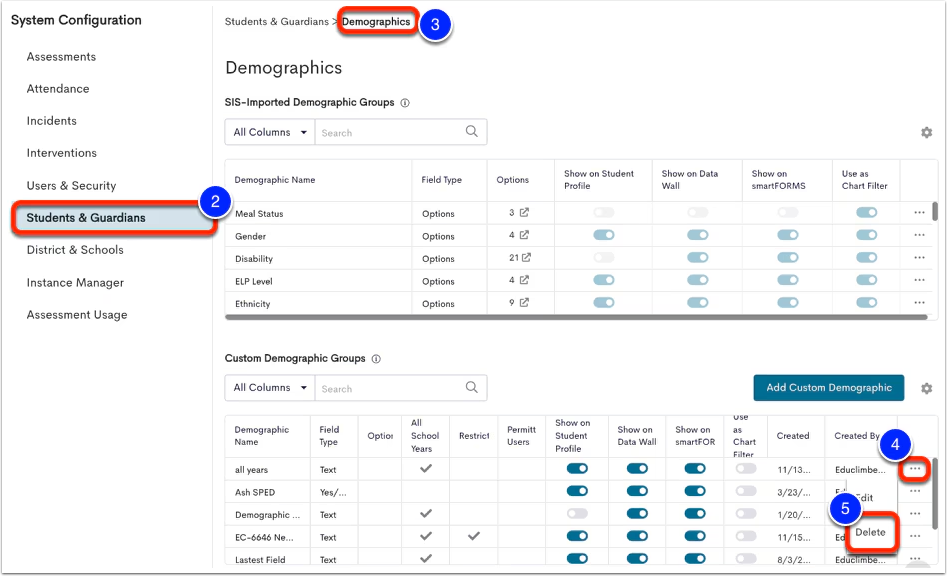The width and height of the screenshot is (947, 576).
Task: Toggle Meal Status Show on Data Wall
Action: tap(698, 213)
